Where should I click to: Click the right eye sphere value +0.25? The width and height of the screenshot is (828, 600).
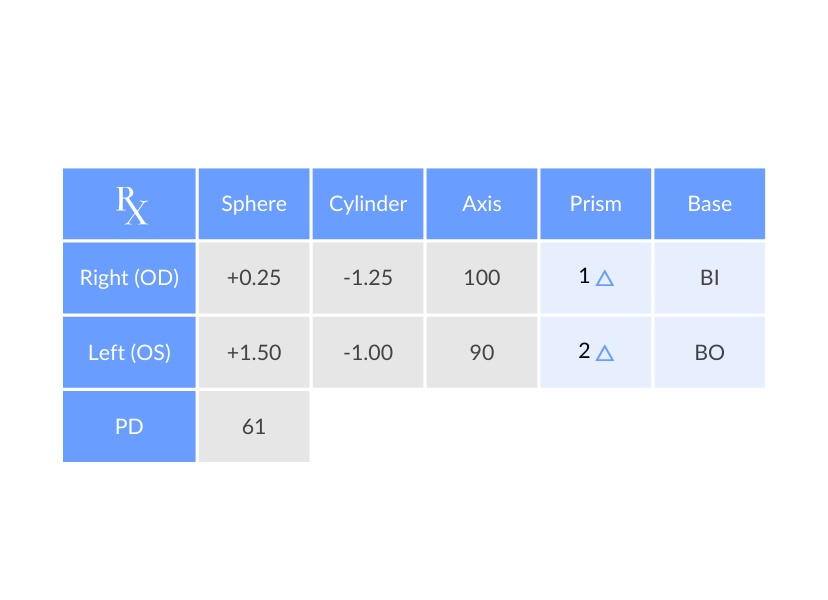254,278
